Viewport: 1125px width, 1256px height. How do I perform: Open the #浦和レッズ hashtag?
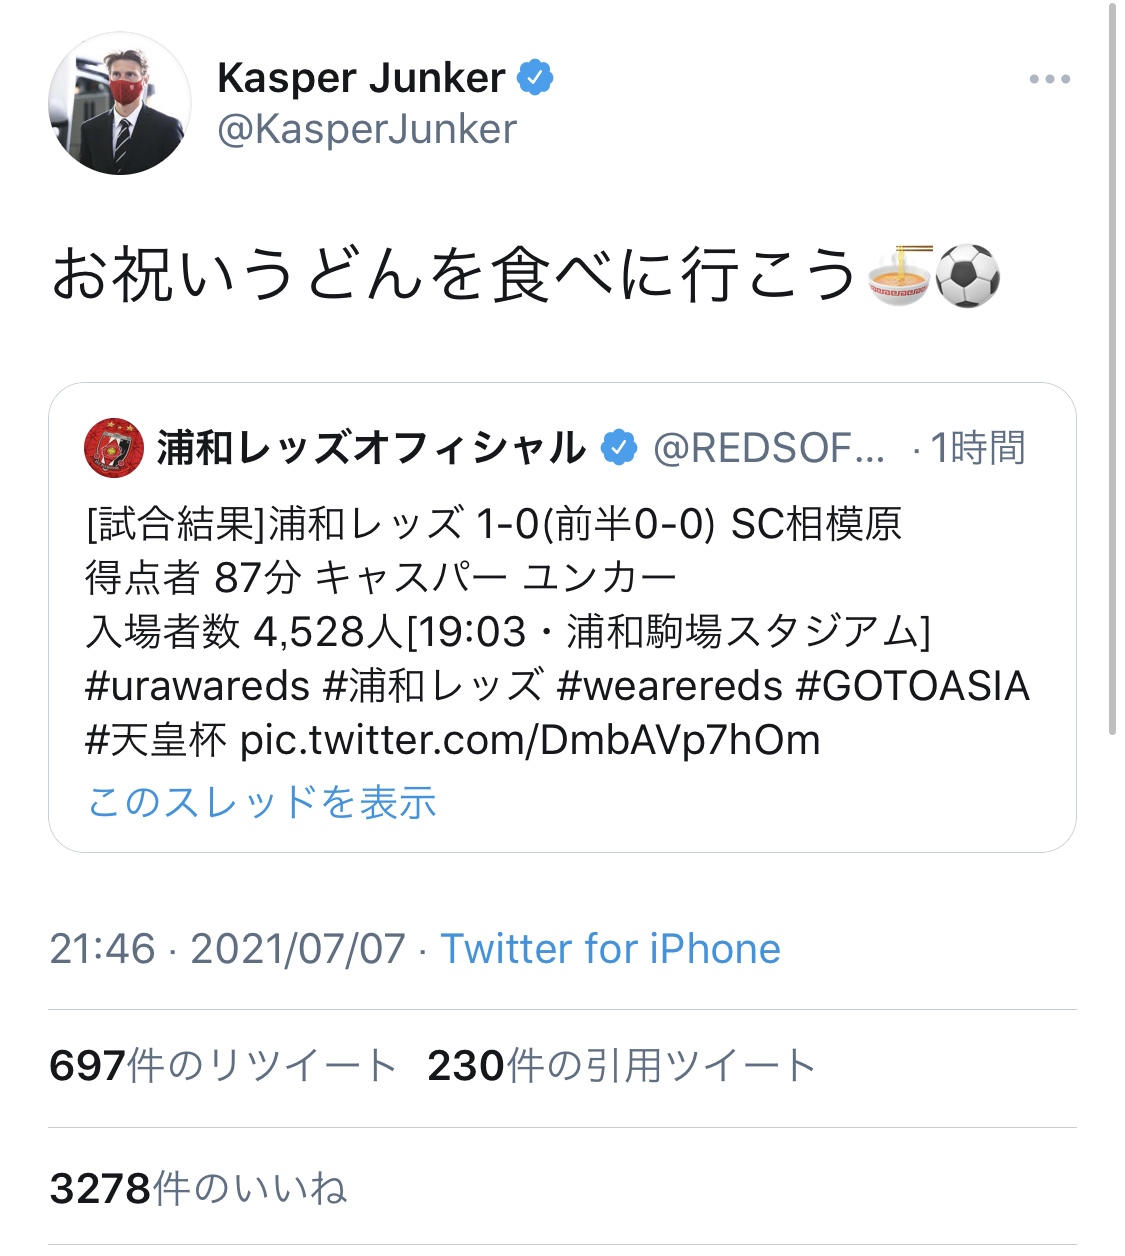[x=433, y=686]
